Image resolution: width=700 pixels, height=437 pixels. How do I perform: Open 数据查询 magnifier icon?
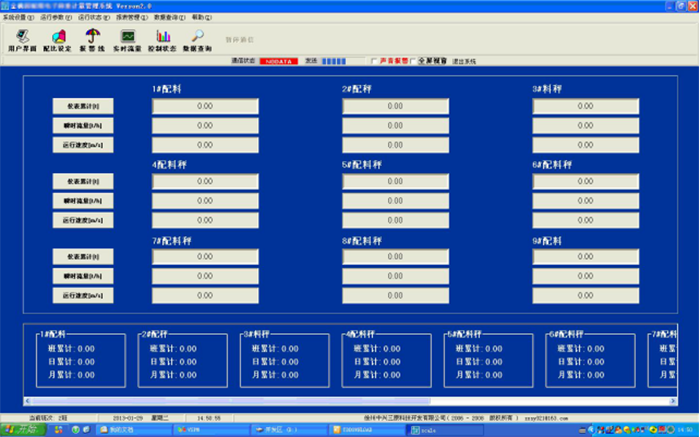[x=198, y=39]
